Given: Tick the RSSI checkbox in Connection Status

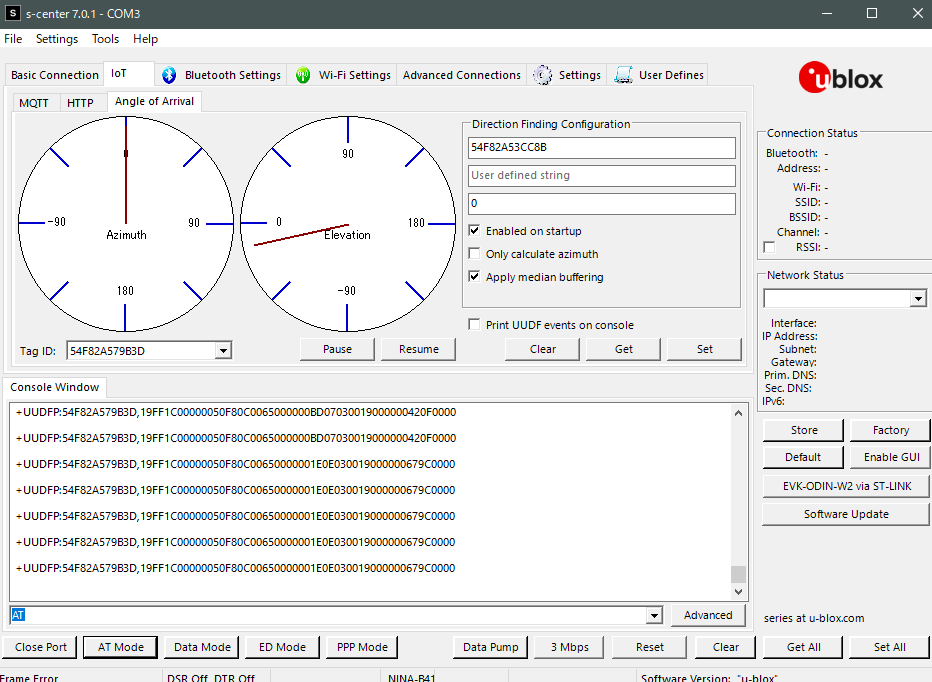Looking at the screenshot, I should (x=769, y=247).
